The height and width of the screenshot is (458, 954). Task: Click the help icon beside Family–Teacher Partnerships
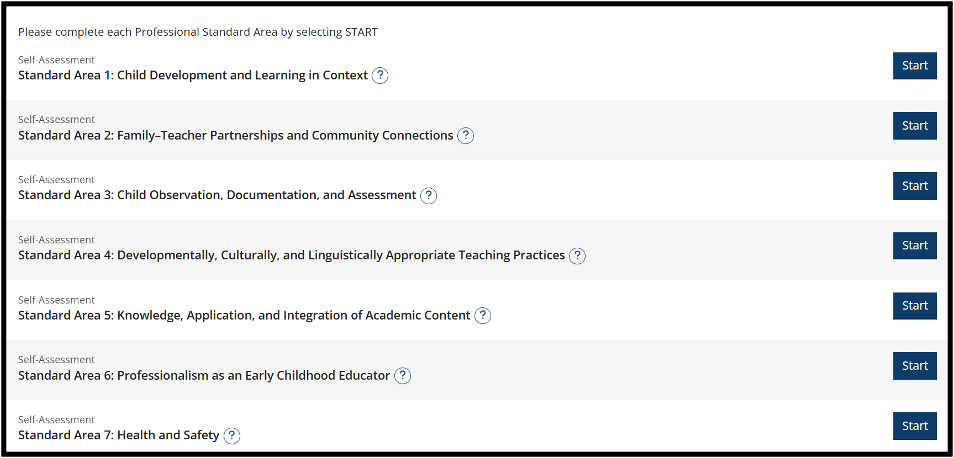465,136
